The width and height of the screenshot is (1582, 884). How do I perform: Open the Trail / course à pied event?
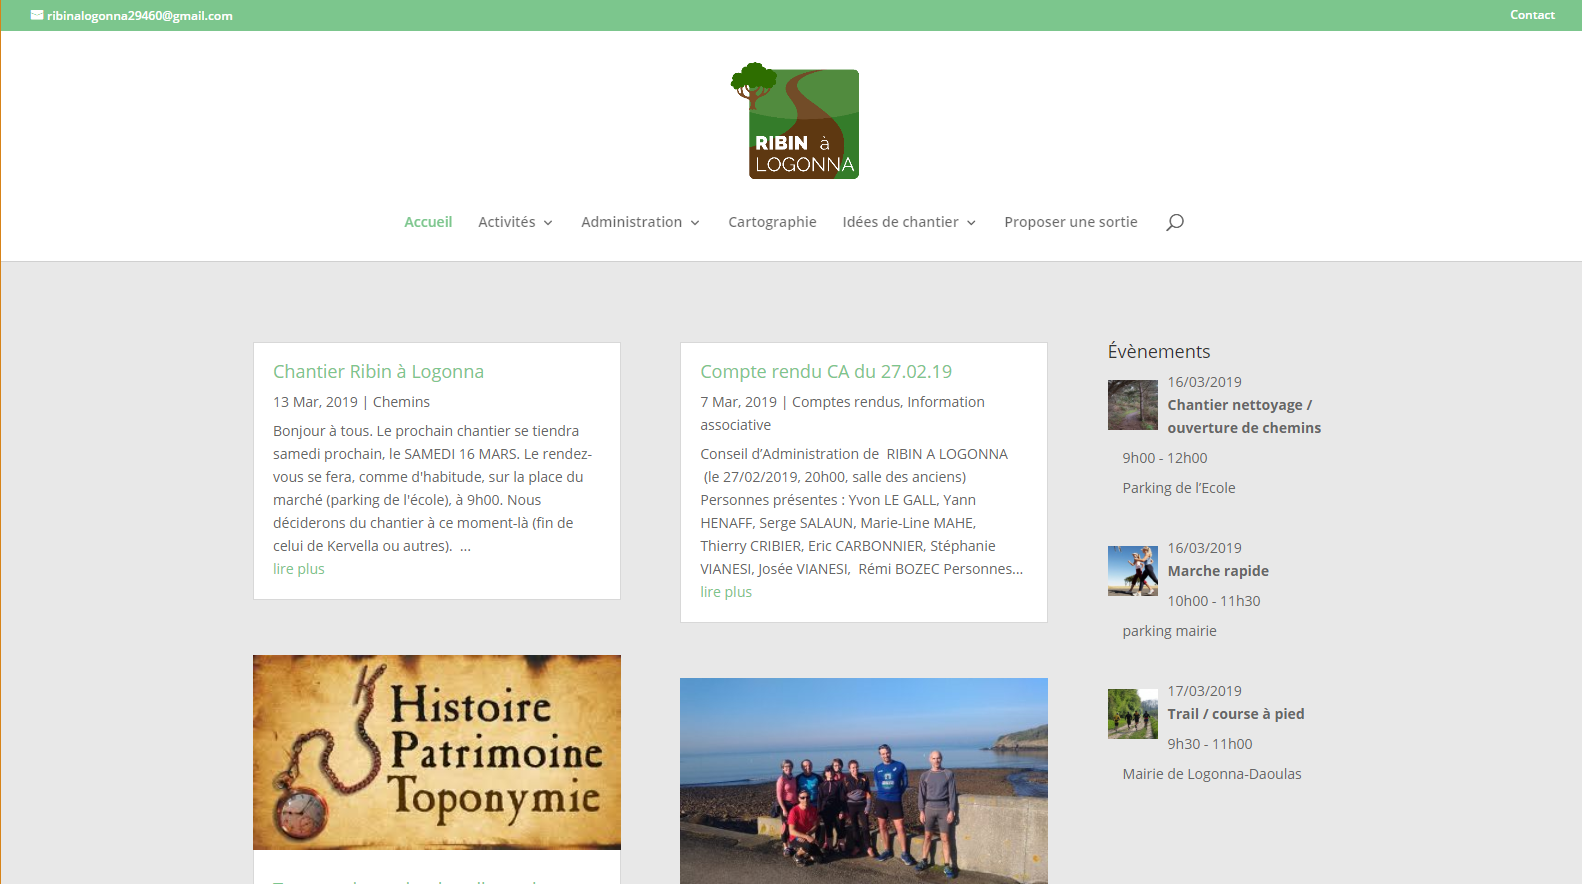[x=1236, y=714]
